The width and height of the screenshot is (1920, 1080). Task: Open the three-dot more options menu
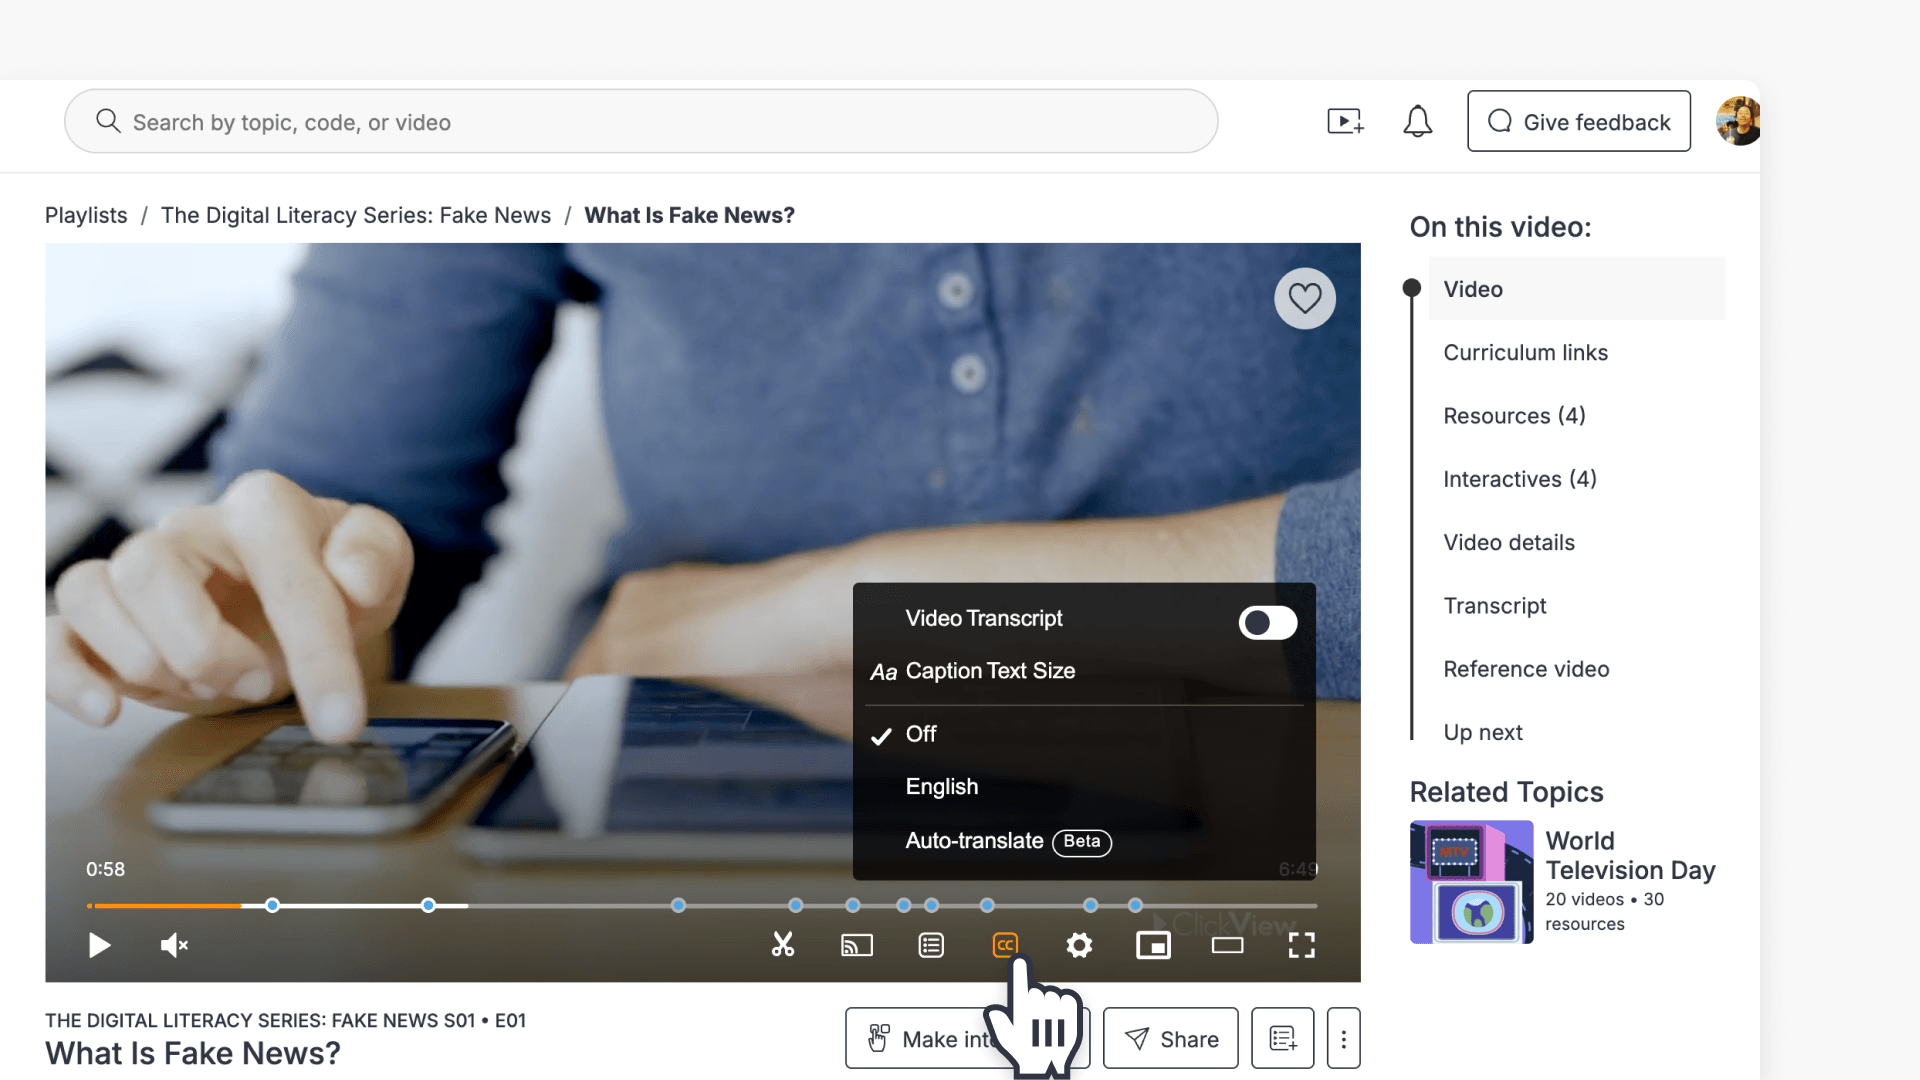click(1343, 1038)
